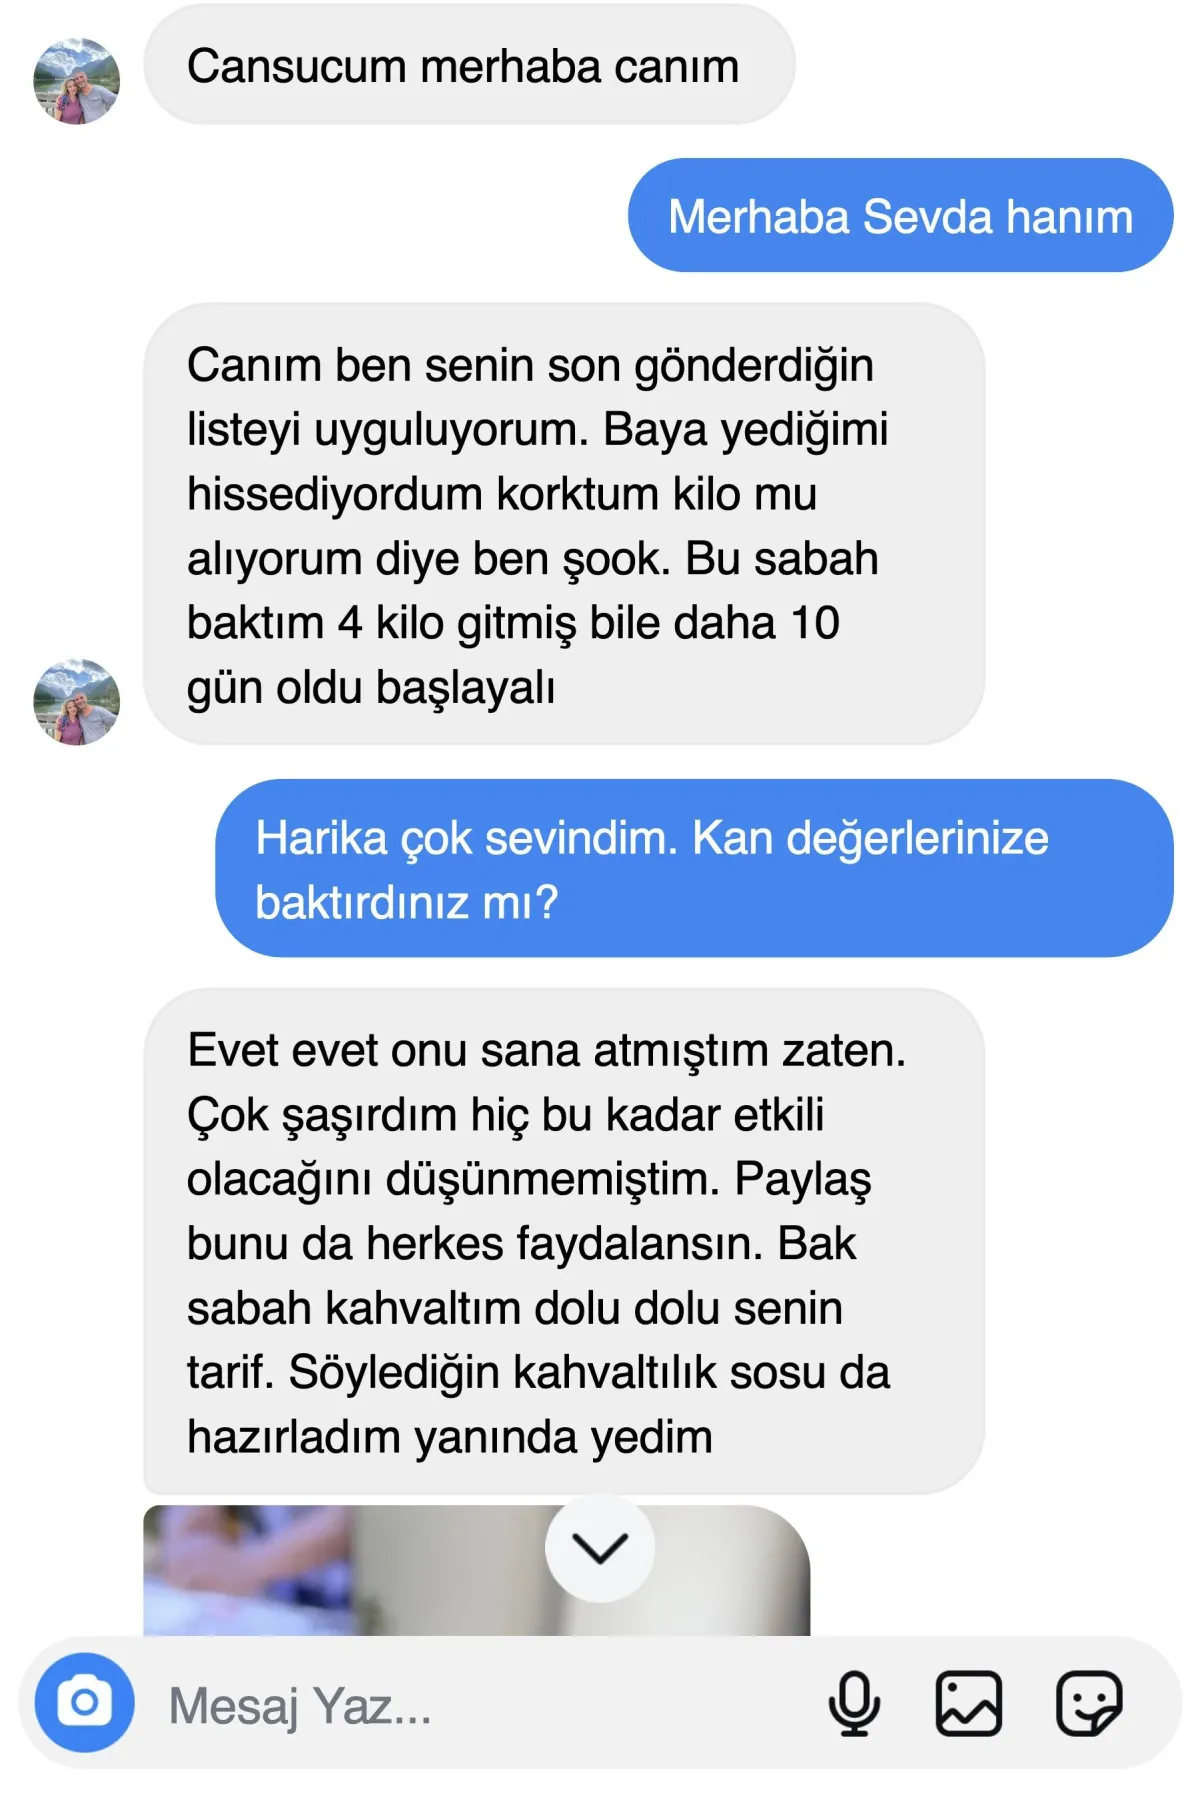The width and height of the screenshot is (1200, 1802).
Task: Select the "Merhaba Sevda hanım" blue bubble
Action: click(x=900, y=215)
